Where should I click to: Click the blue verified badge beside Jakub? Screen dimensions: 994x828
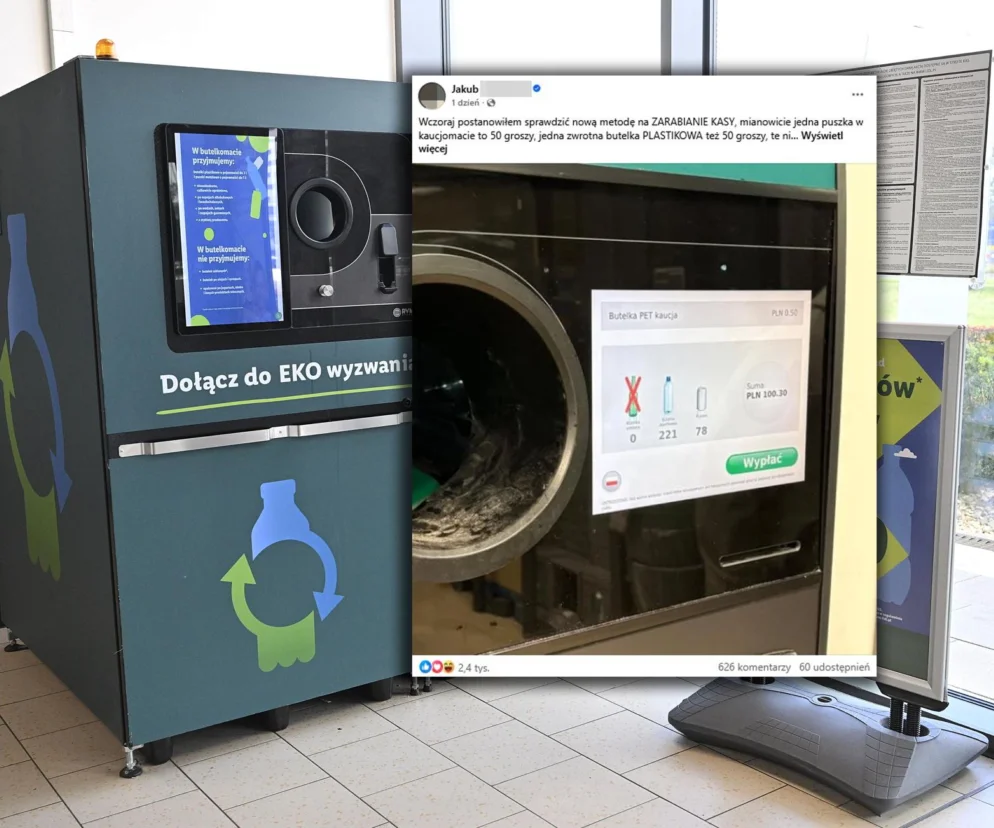(x=537, y=89)
